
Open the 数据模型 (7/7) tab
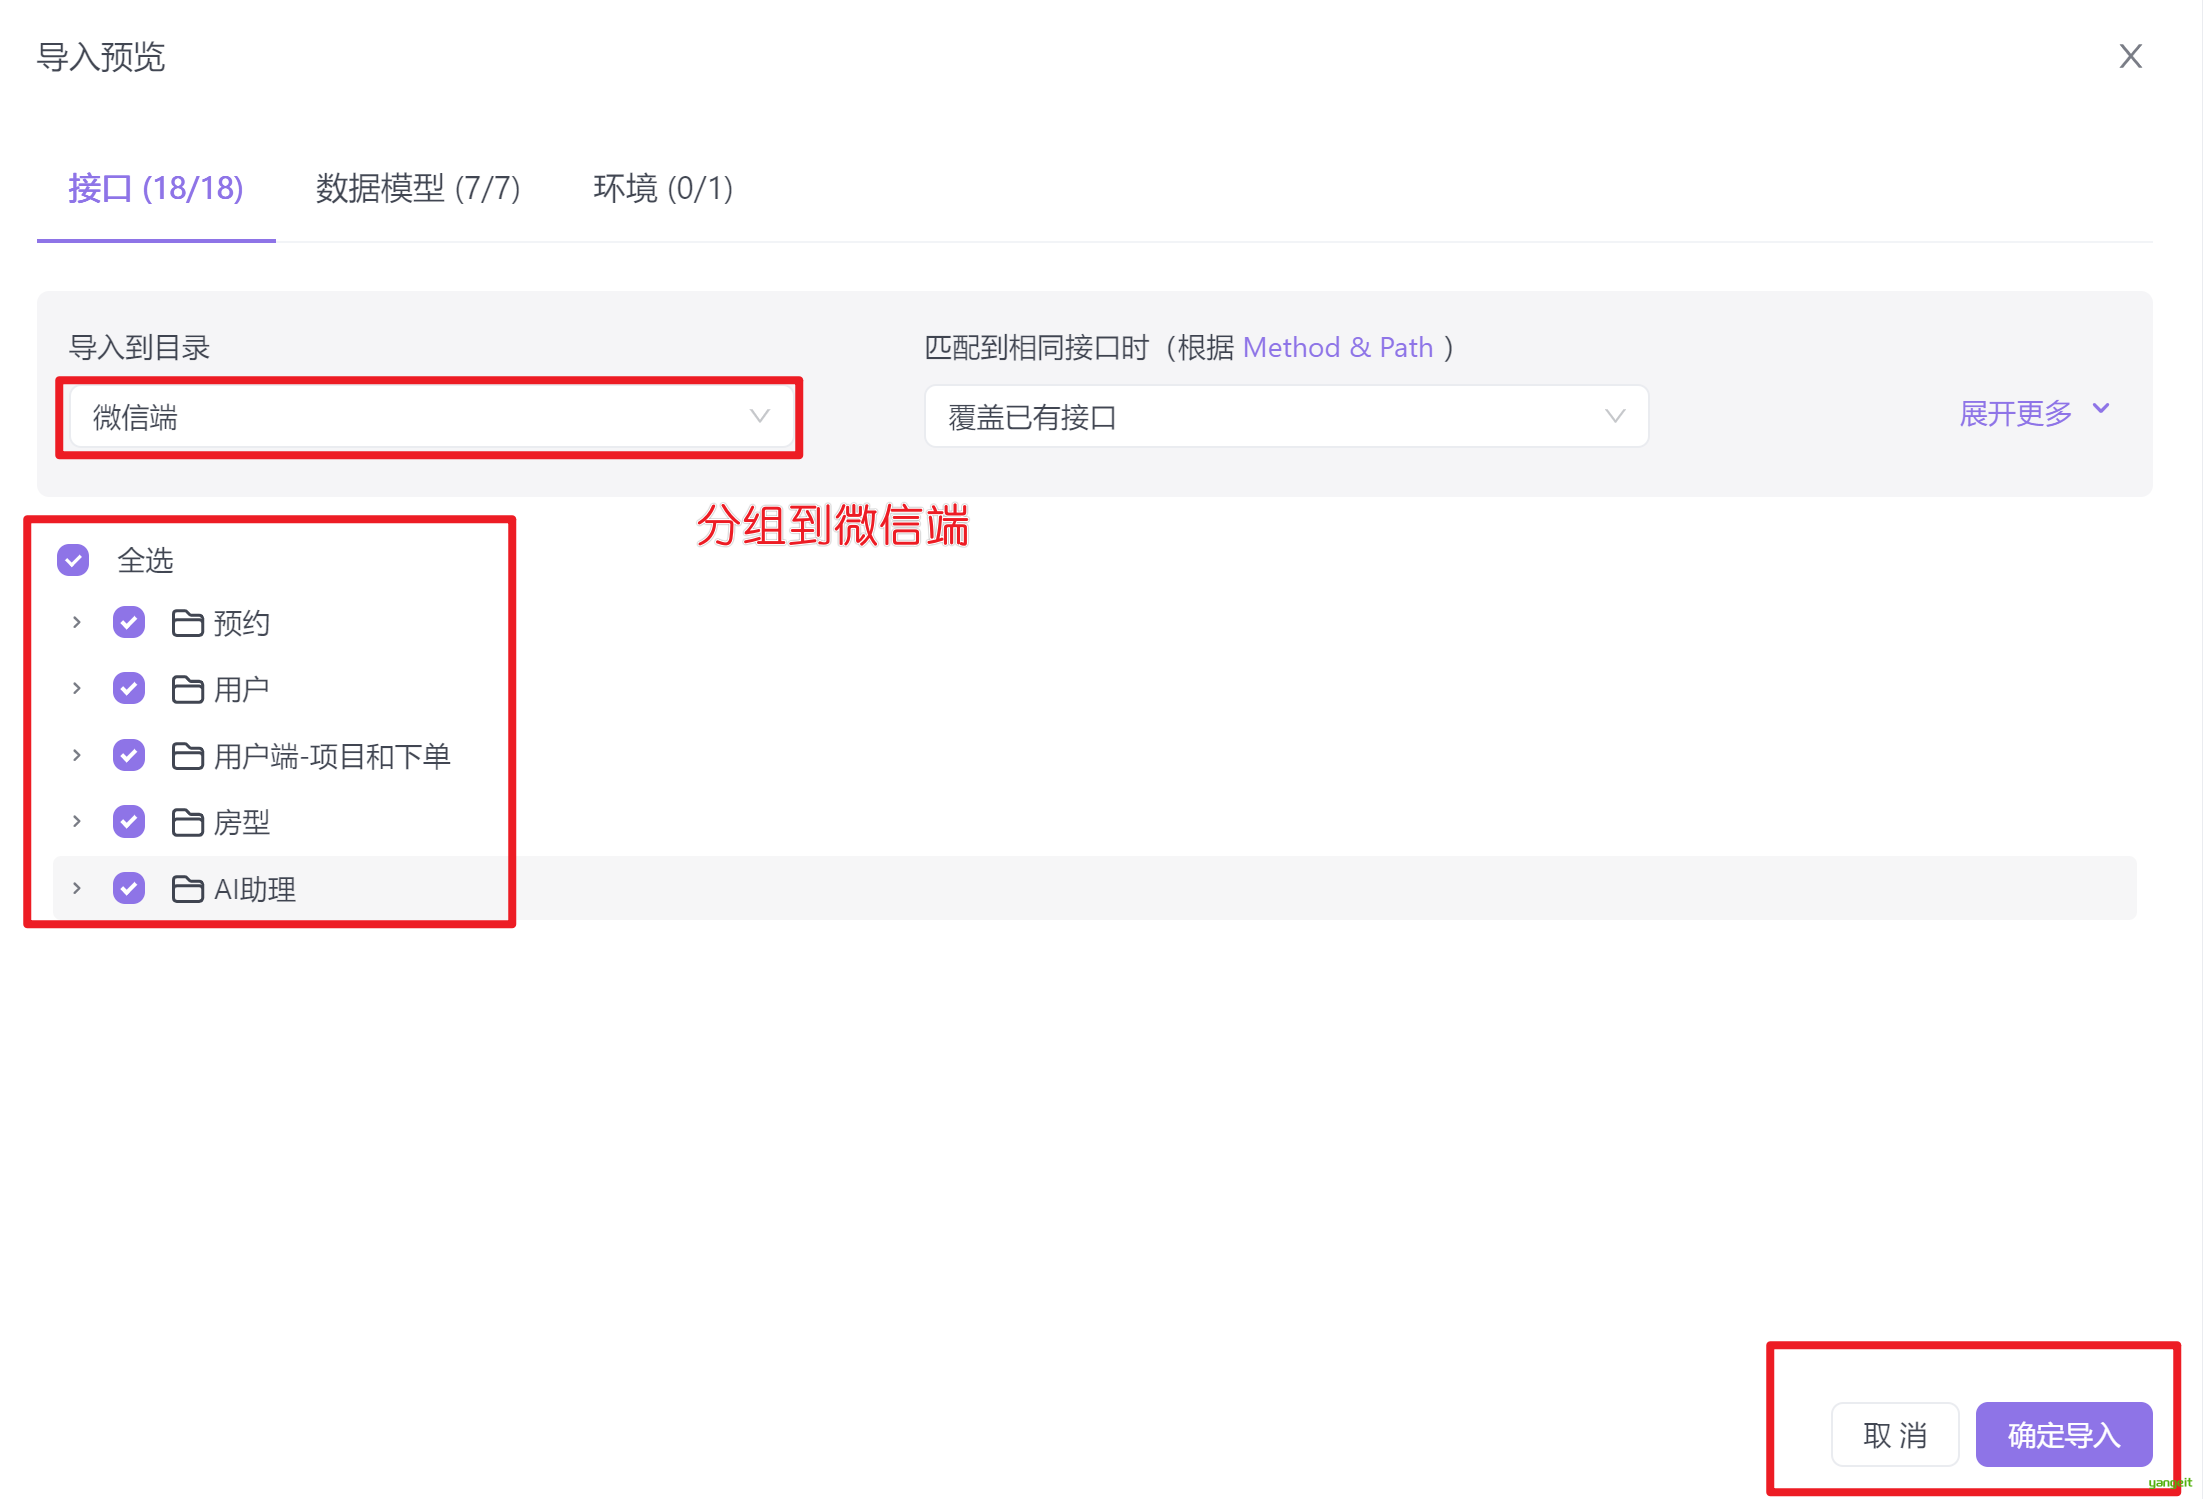pyautogui.click(x=418, y=188)
